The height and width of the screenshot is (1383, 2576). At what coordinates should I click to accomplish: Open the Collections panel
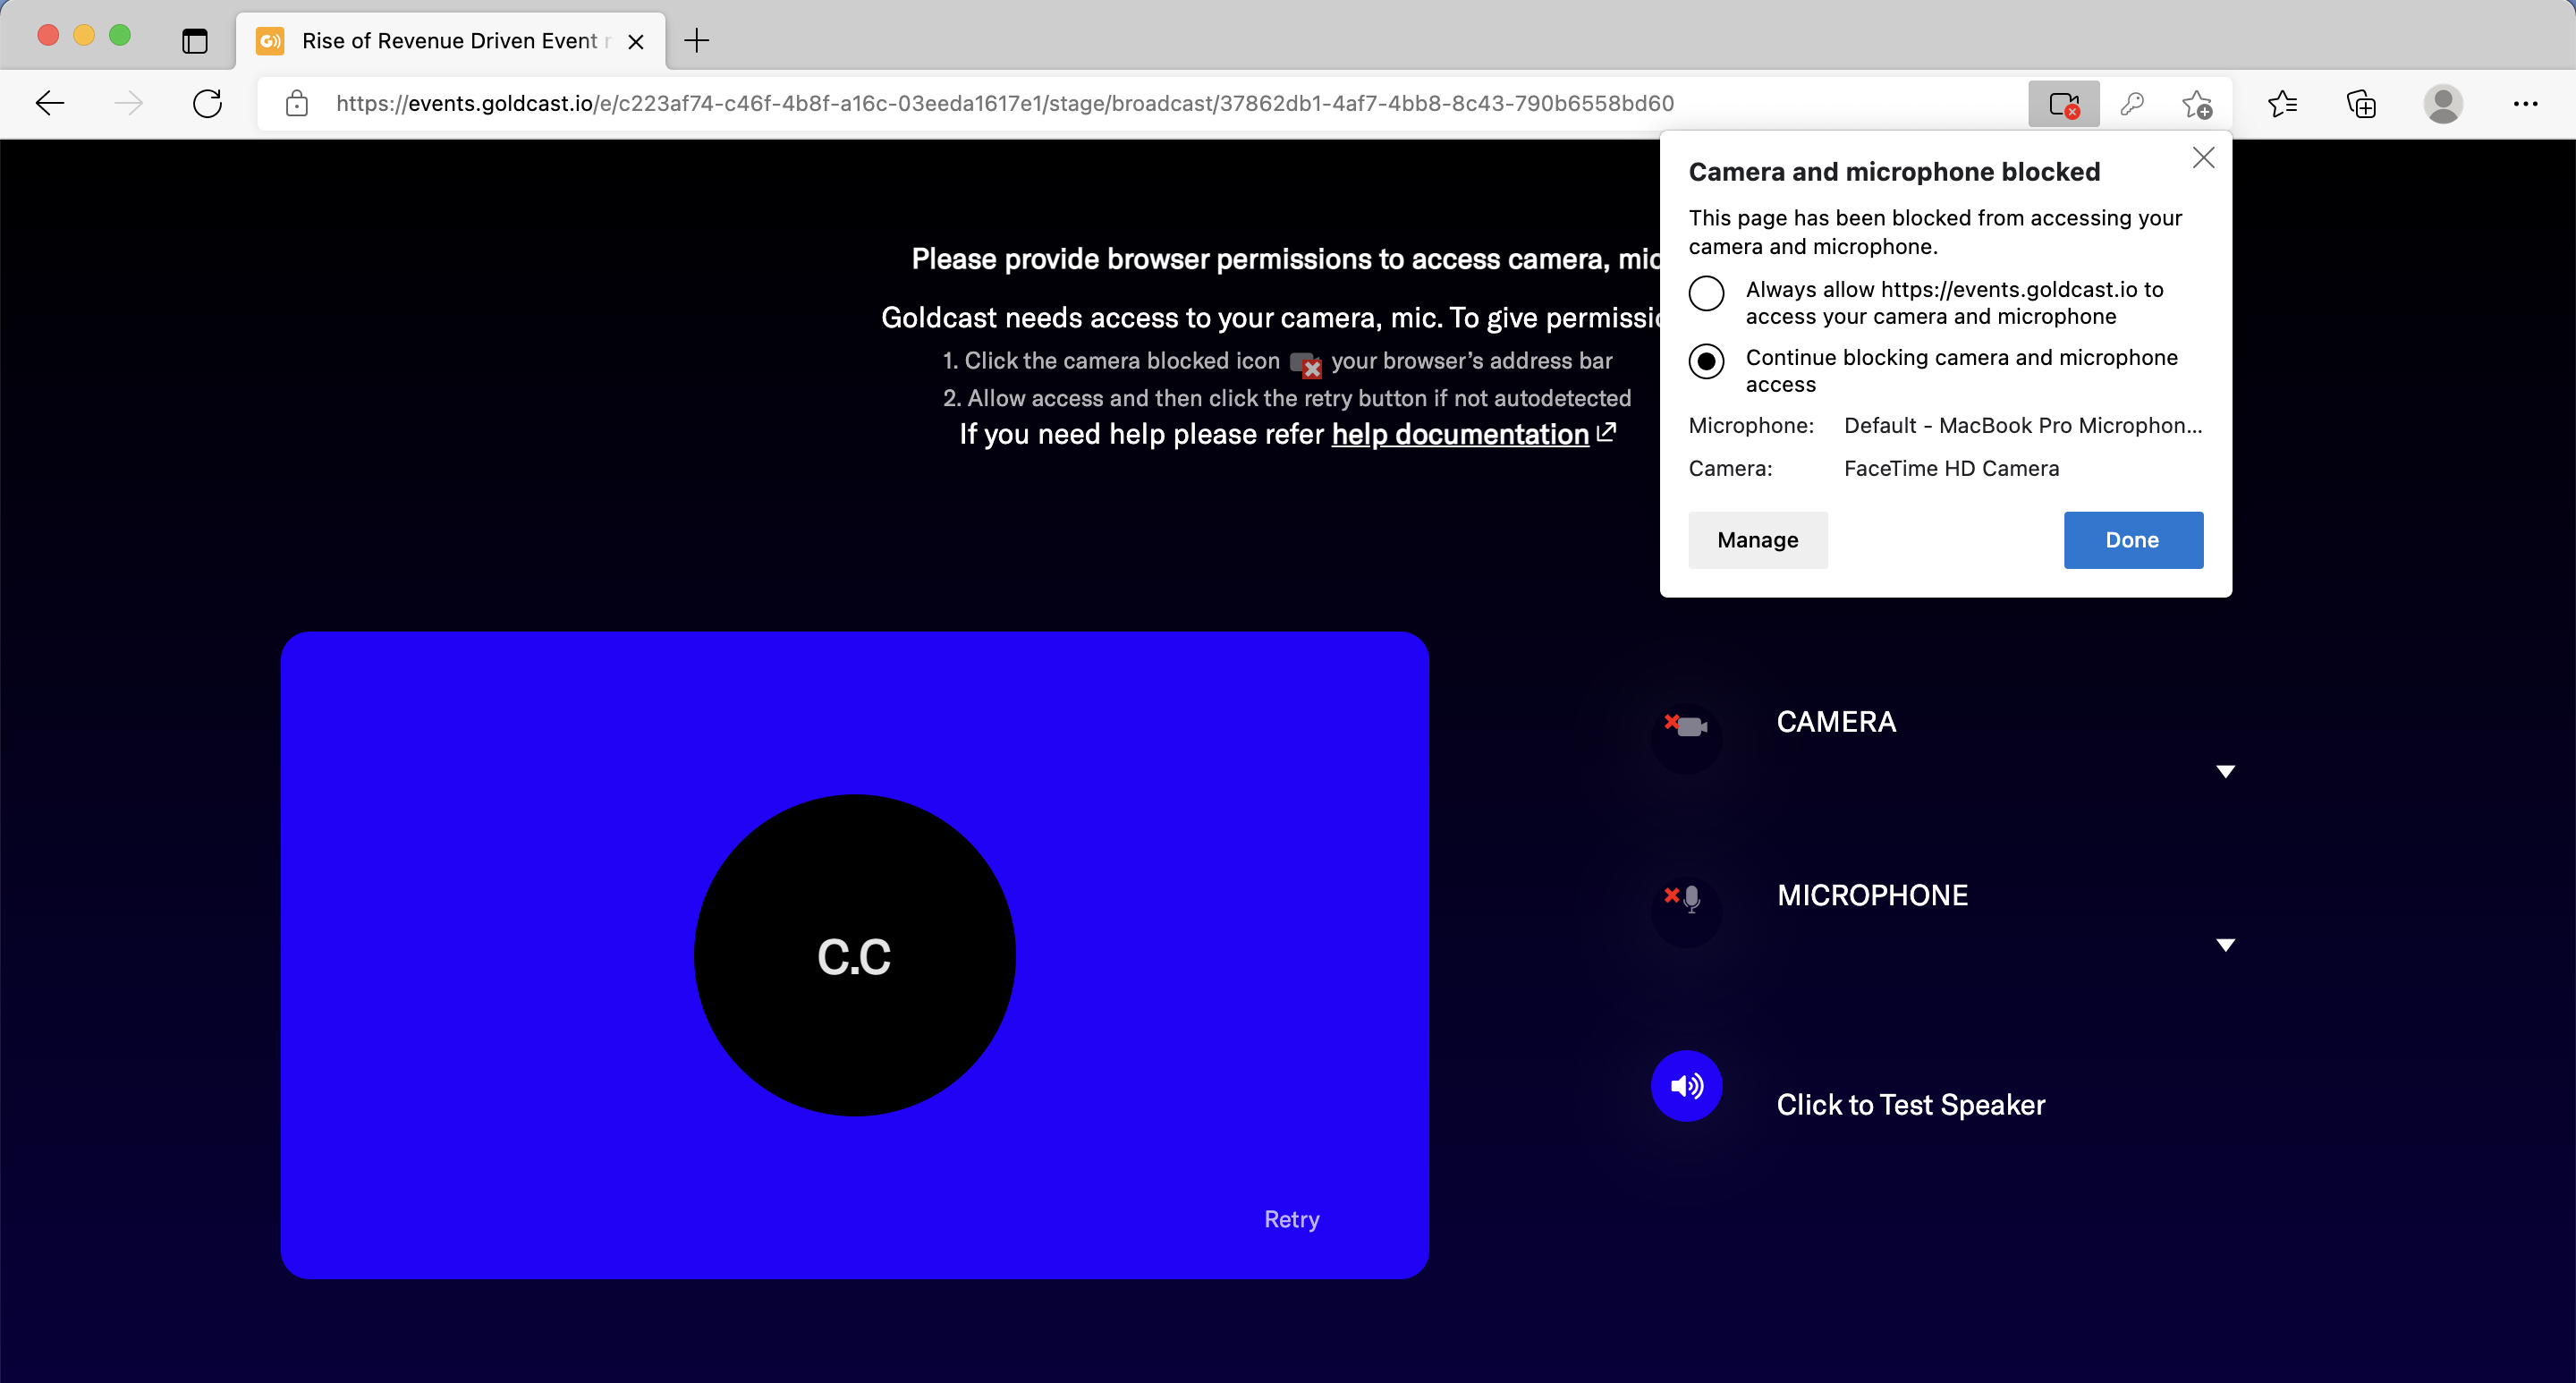click(2361, 103)
